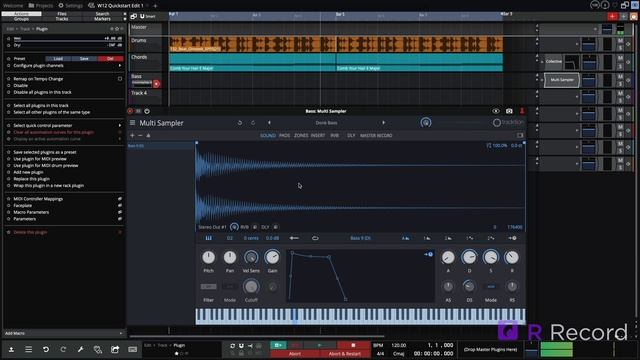Image resolution: width=640 pixels, height=360 pixels.
Task: Choose Disable all plugins in this track
Action: click(42, 92)
